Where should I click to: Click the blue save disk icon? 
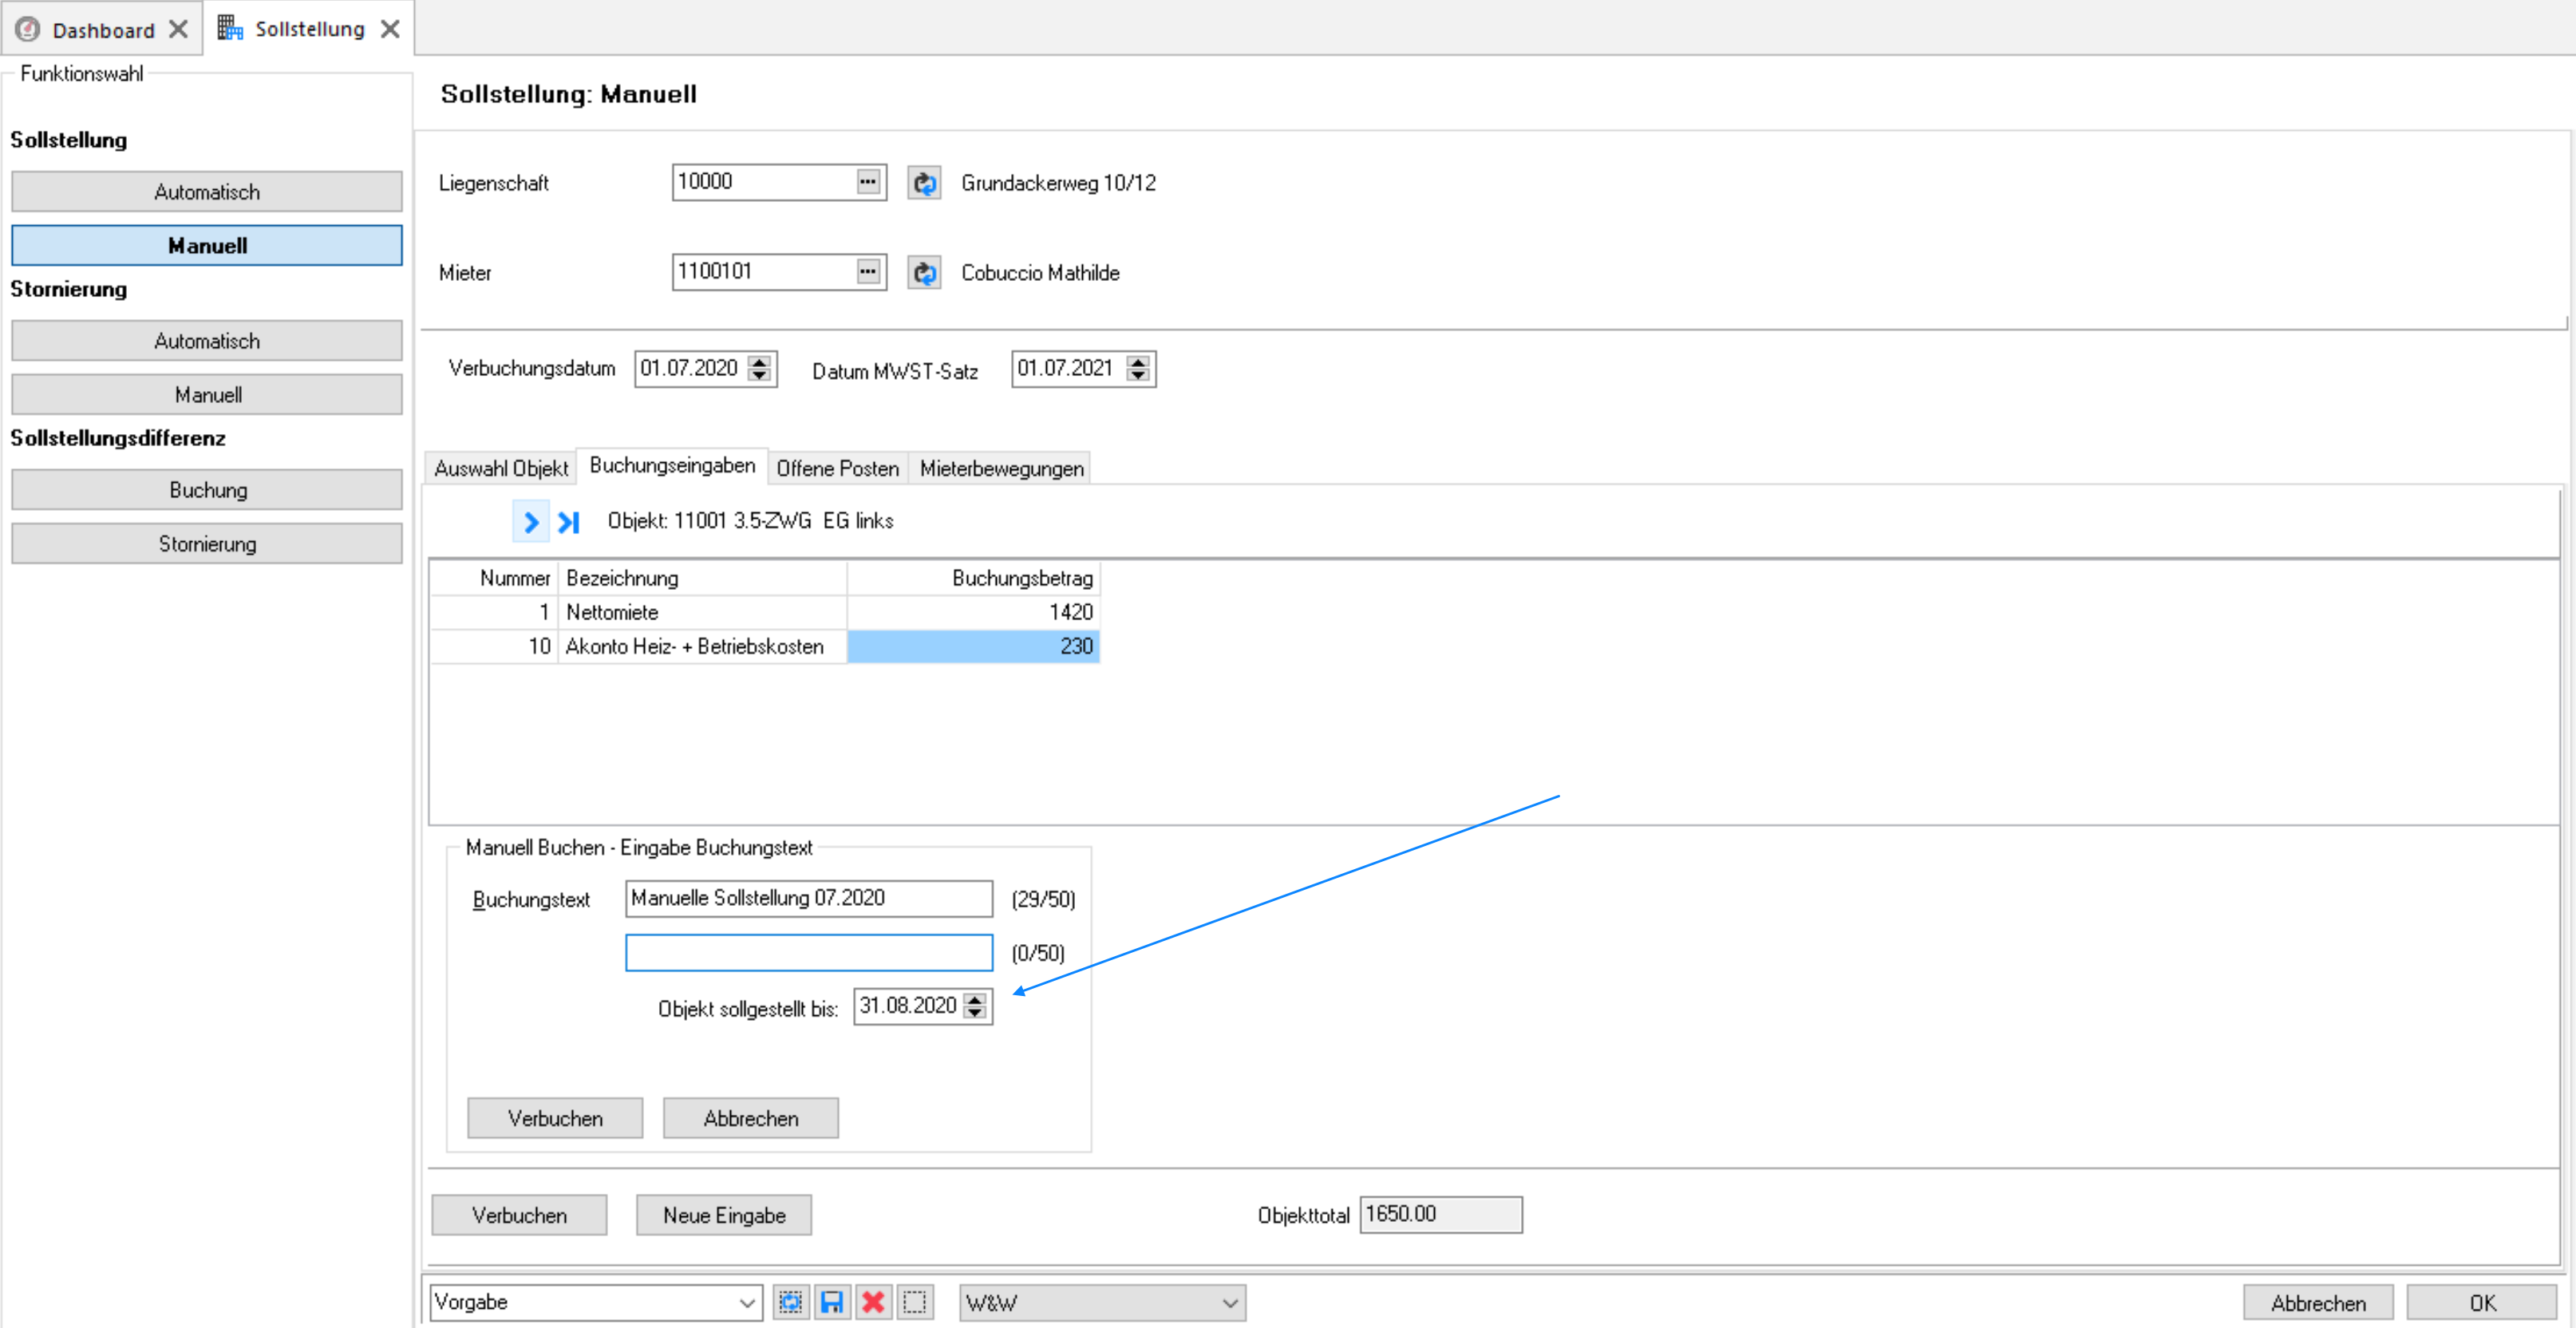pos(832,1302)
